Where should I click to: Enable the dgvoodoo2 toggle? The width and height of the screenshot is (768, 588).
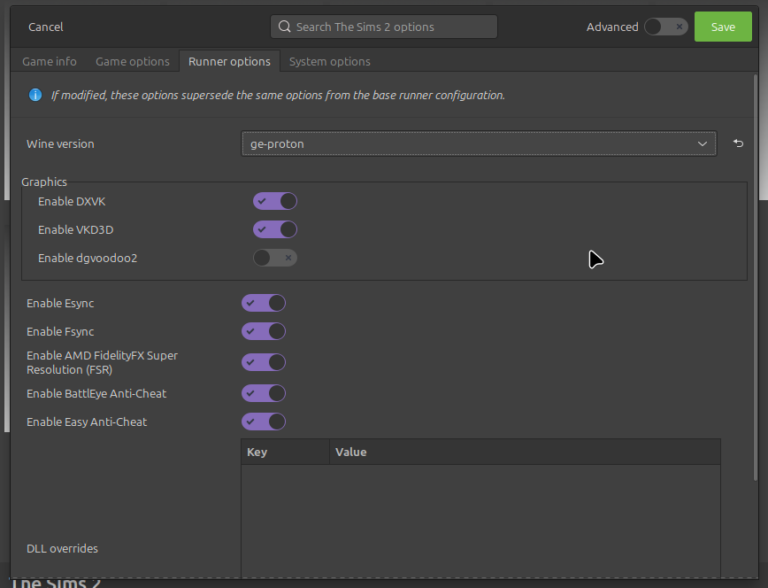pyautogui.click(x=275, y=258)
